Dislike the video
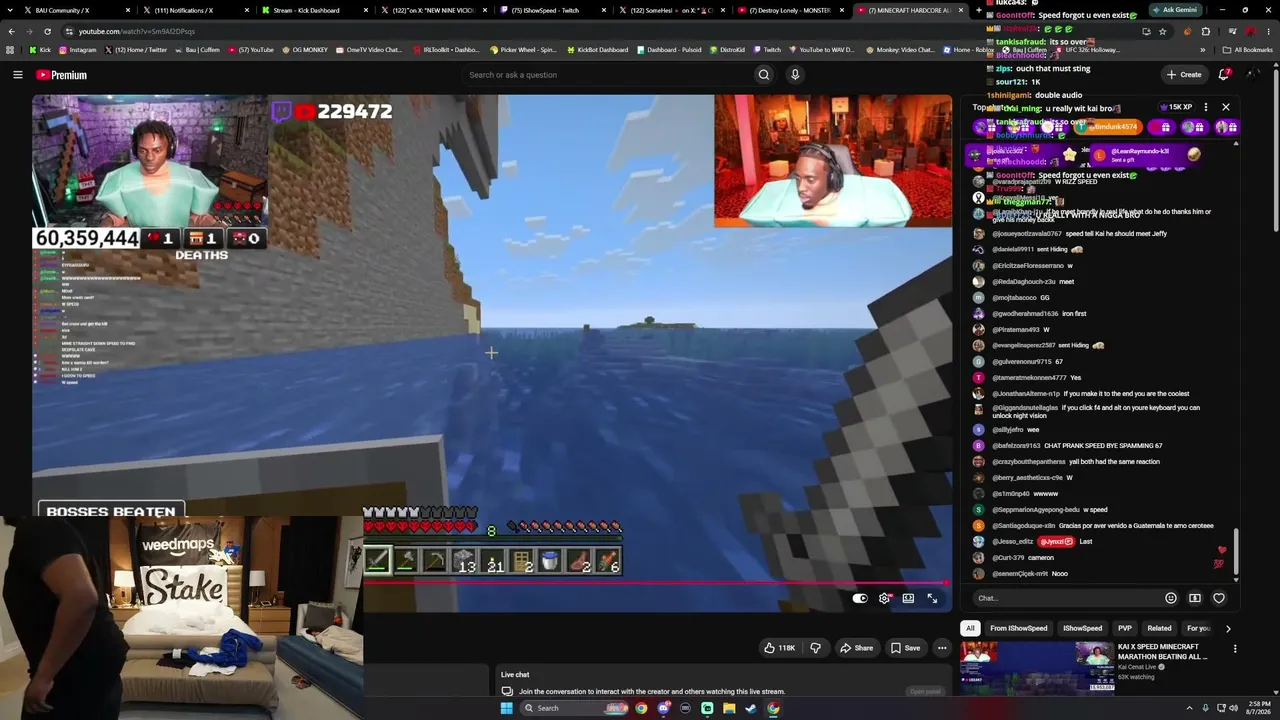 [x=815, y=648]
